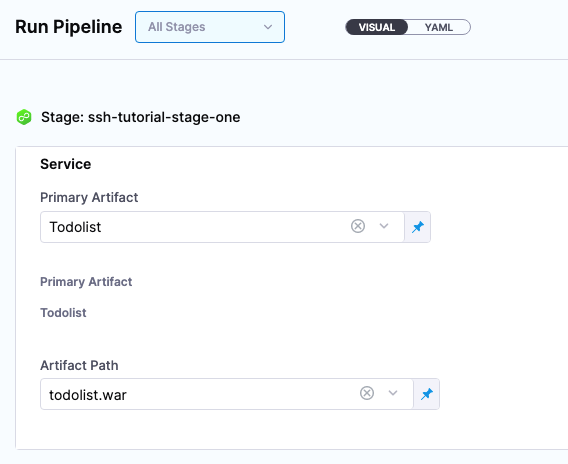Expand Artifact Path dropdown chevron
The height and width of the screenshot is (464, 568).
pyautogui.click(x=393, y=393)
